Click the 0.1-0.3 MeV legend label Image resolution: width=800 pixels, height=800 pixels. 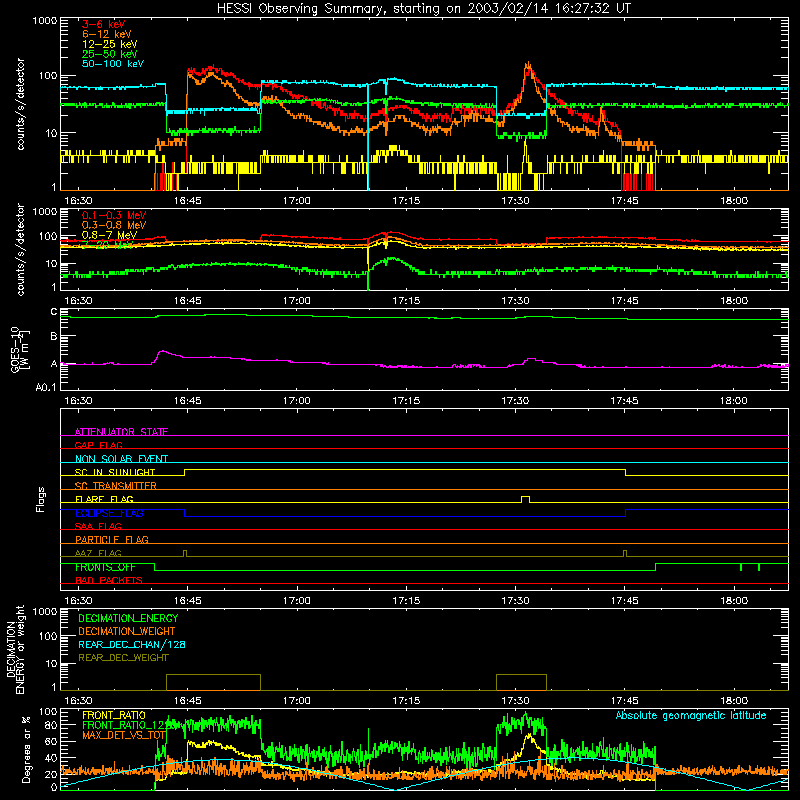[114, 215]
